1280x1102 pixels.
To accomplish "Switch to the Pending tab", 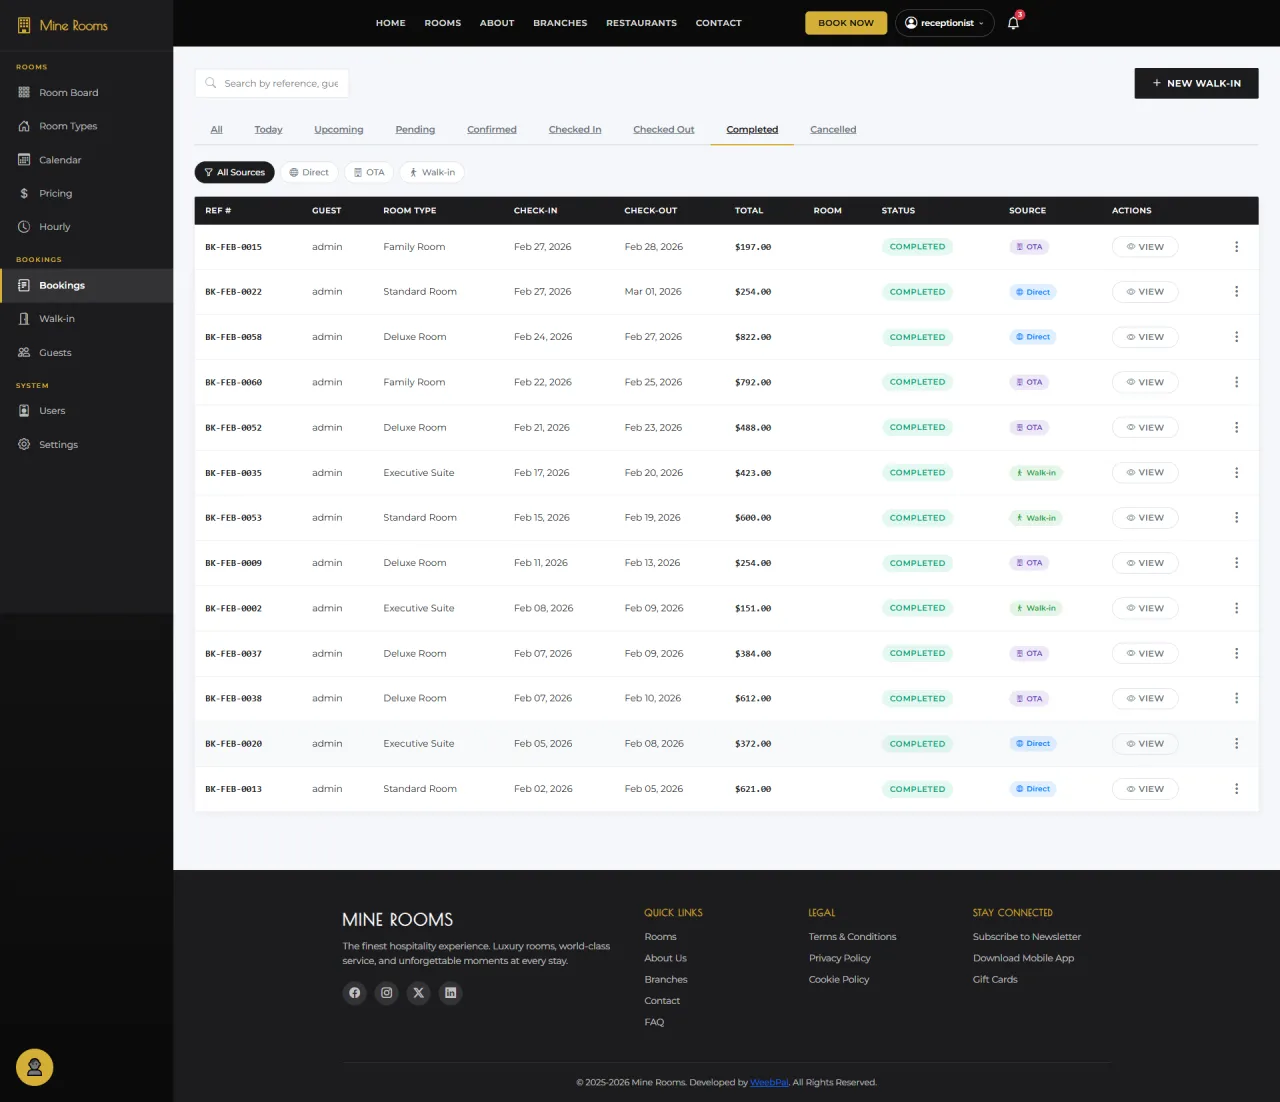I will pyautogui.click(x=415, y=129).
